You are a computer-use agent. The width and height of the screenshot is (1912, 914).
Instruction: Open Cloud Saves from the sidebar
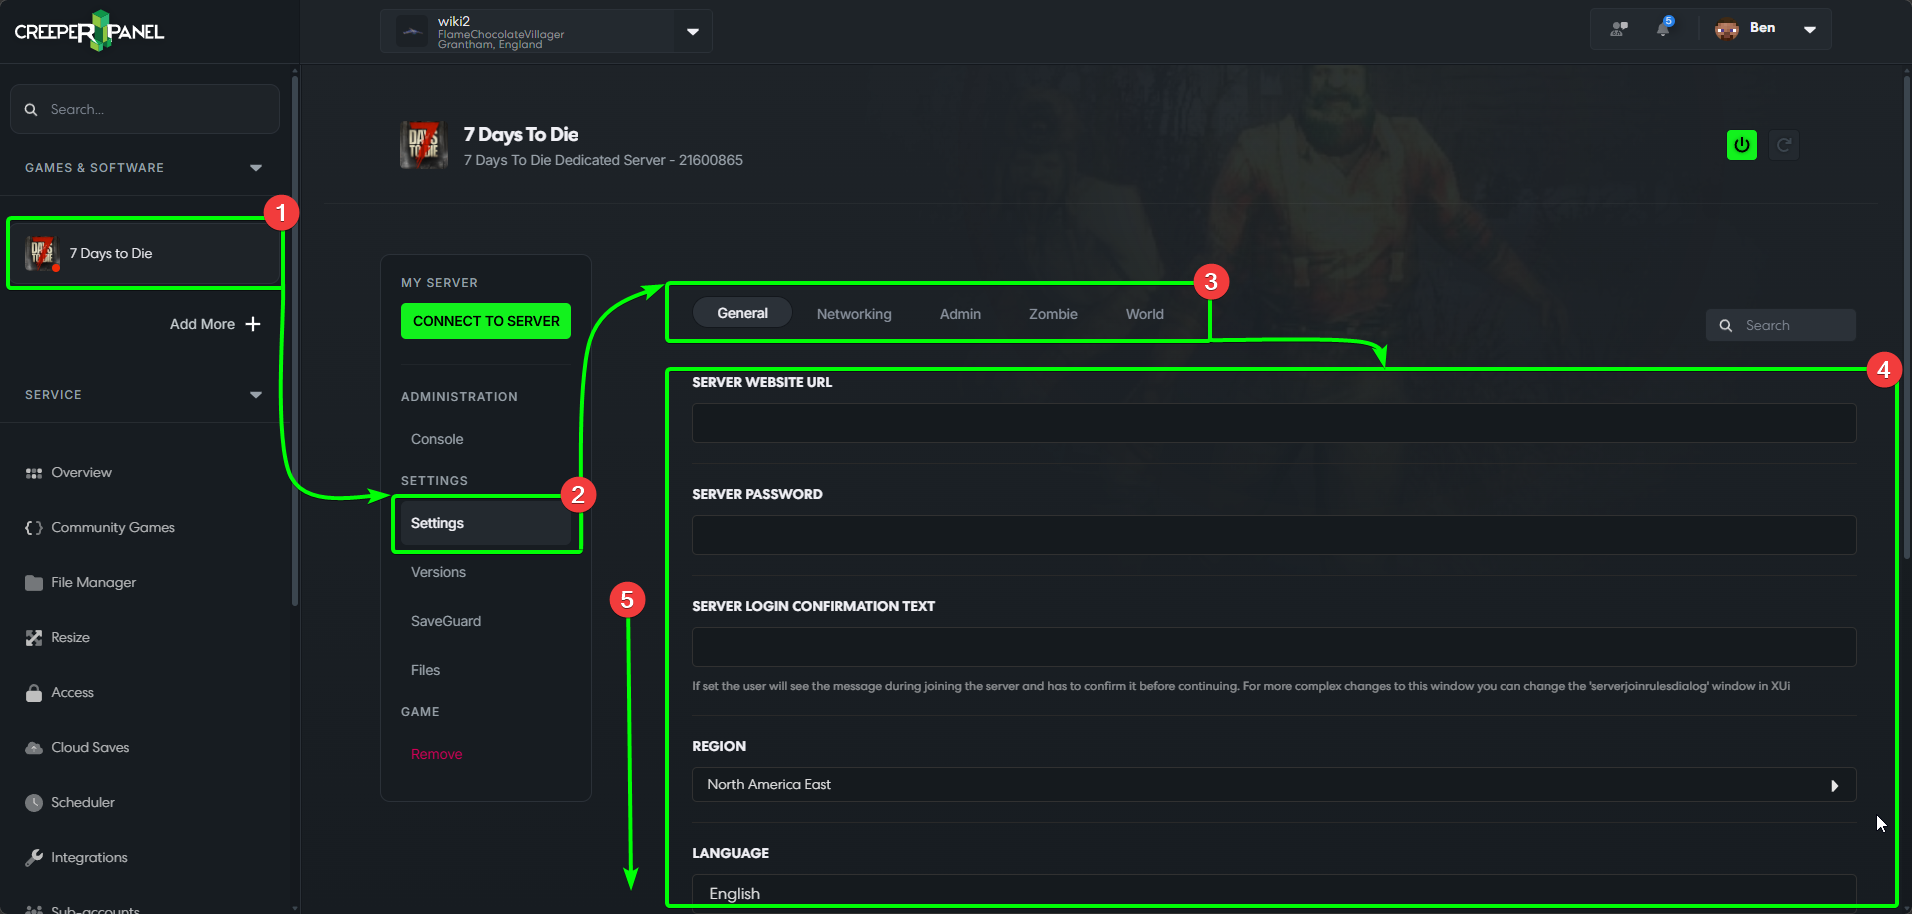coord(89,747)
